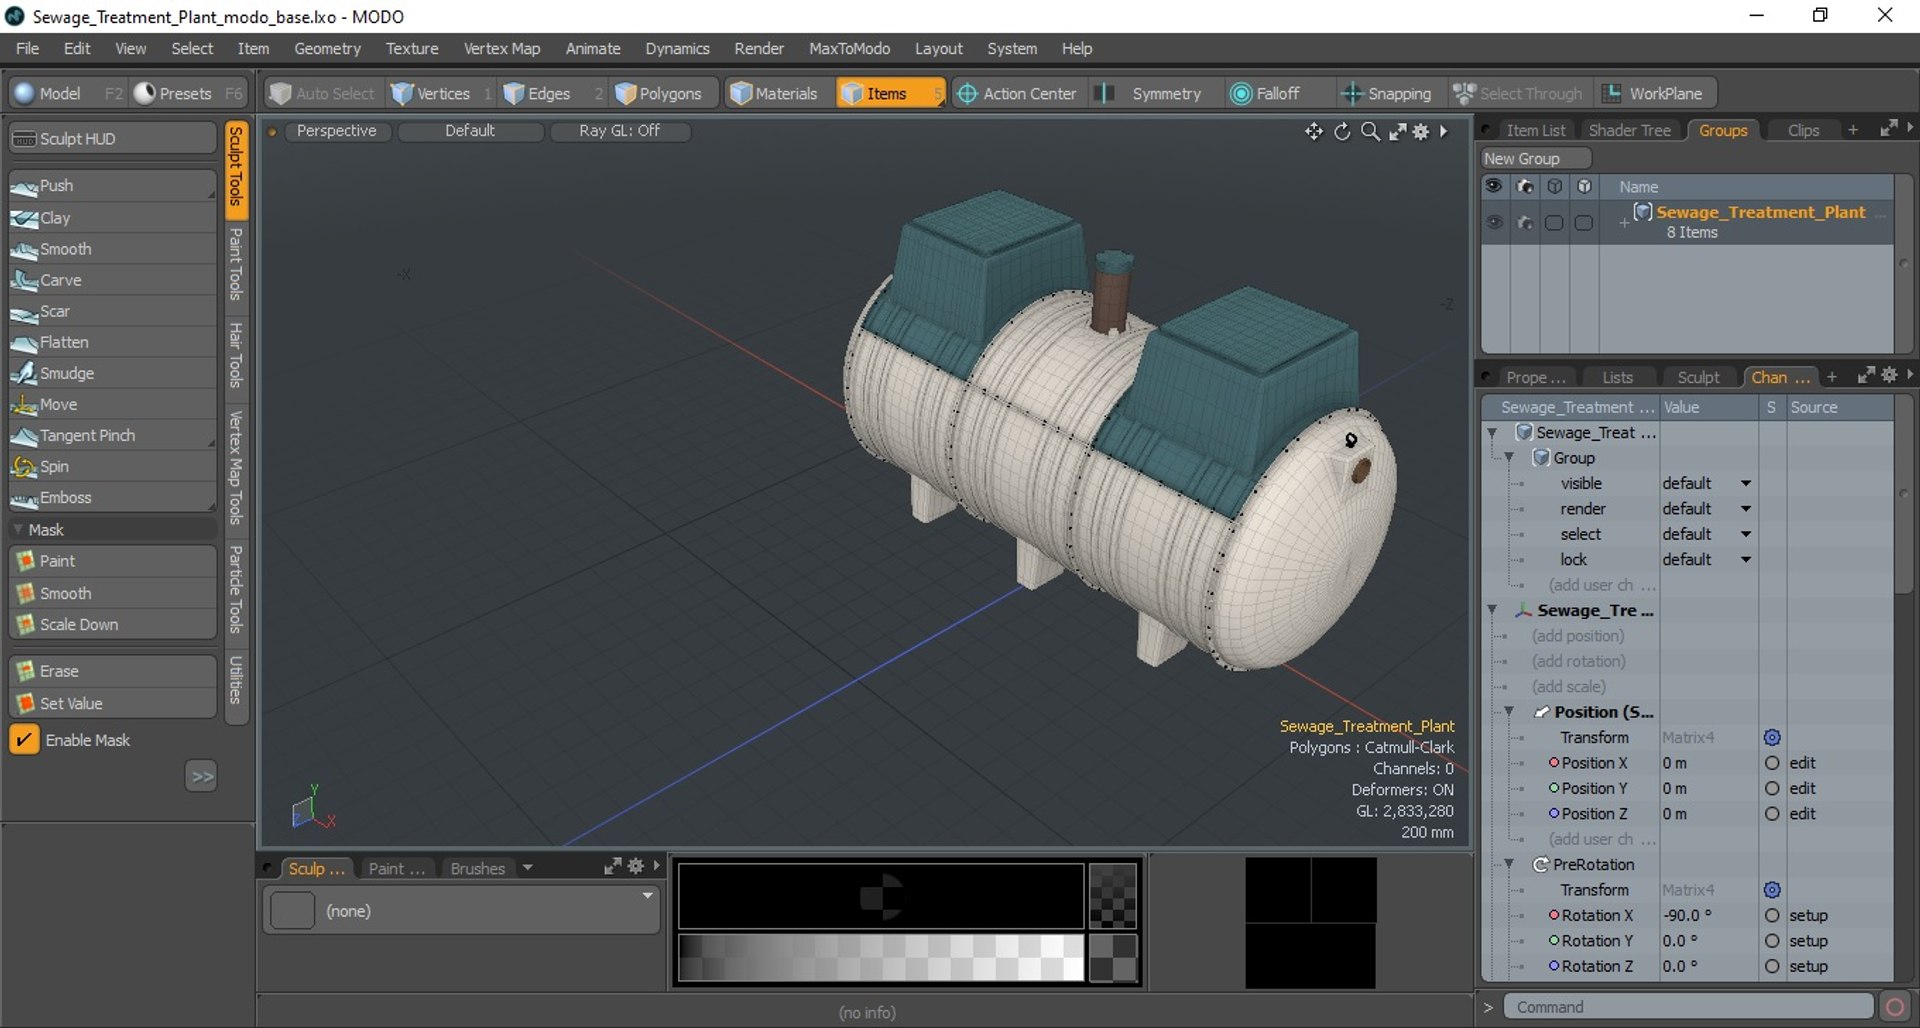The height and width of the screenshot is (1028, 1920).
Task: Select the Spin sculpt tool
Action: point(112,466)
